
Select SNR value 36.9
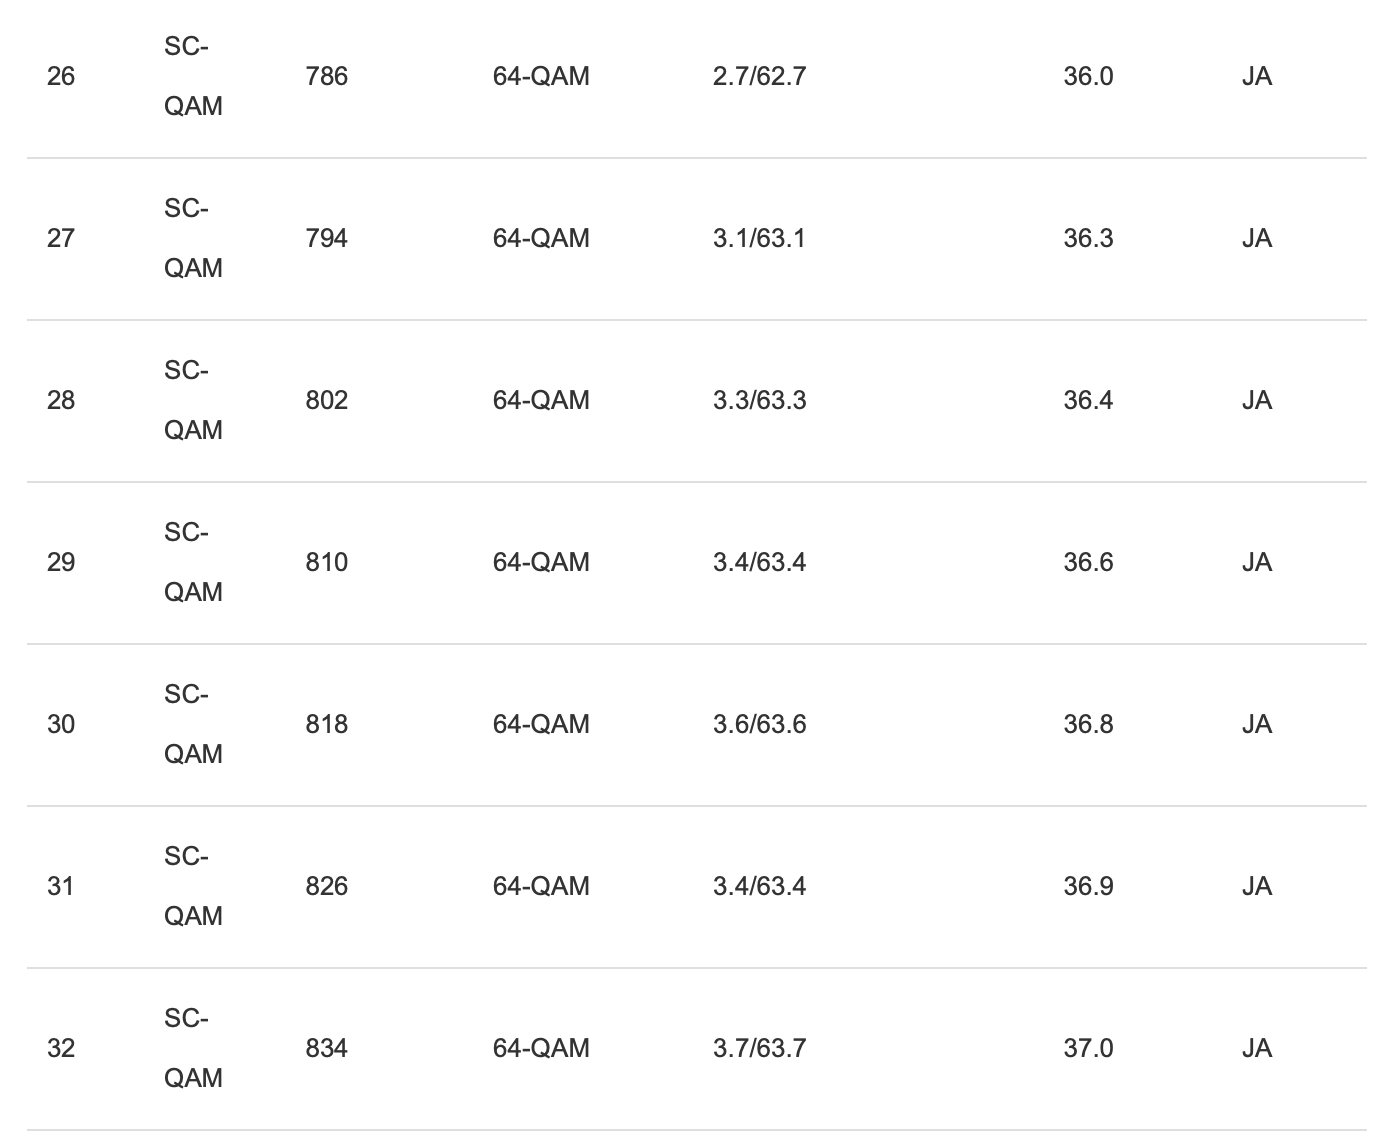1088,887
